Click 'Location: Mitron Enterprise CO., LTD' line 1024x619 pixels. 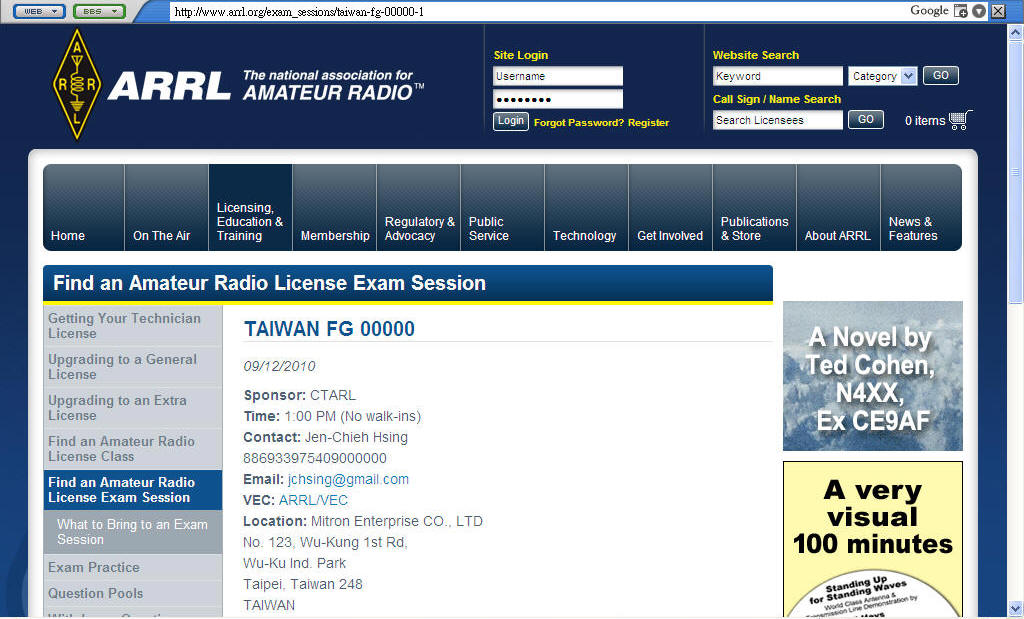point(363,521)
